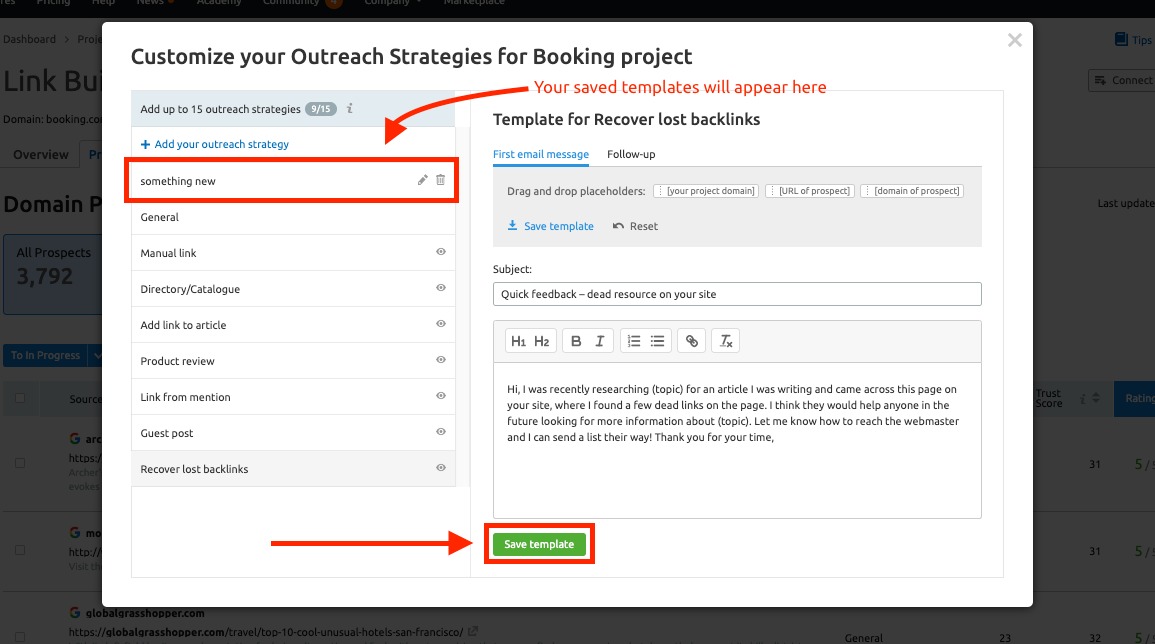Click the undo arrow icon beside Reset
Screen dimensions: 1155x644
618,226
